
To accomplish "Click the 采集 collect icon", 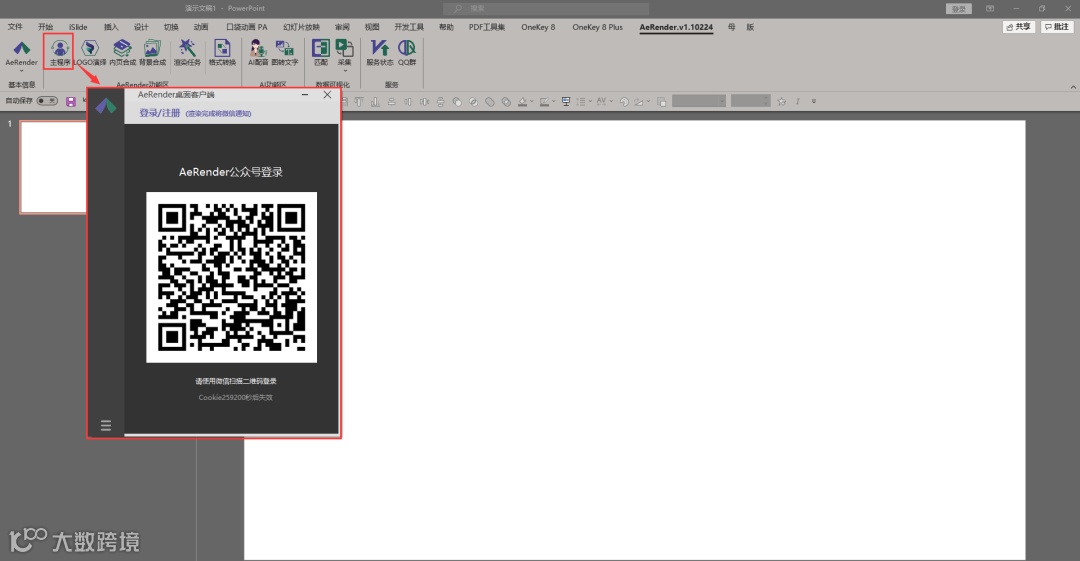I will point(344,48).
